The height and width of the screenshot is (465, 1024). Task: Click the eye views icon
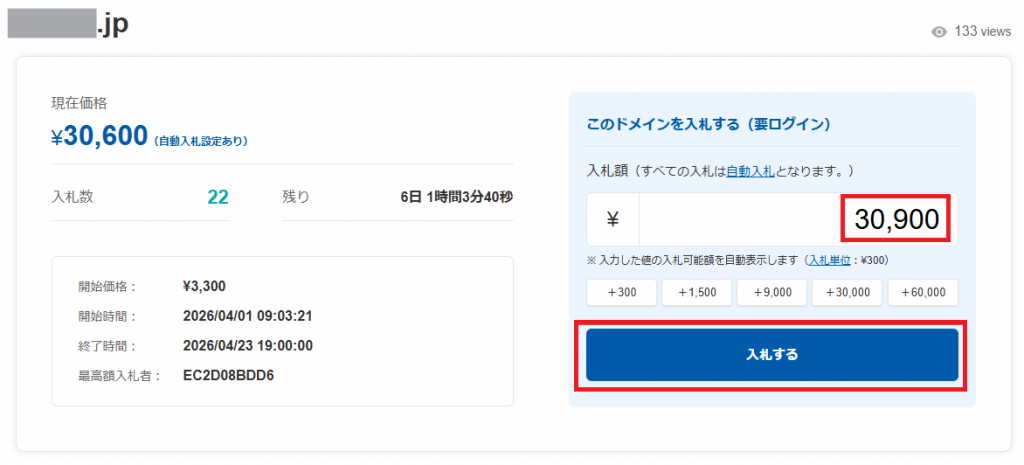(x=938, y=32)
